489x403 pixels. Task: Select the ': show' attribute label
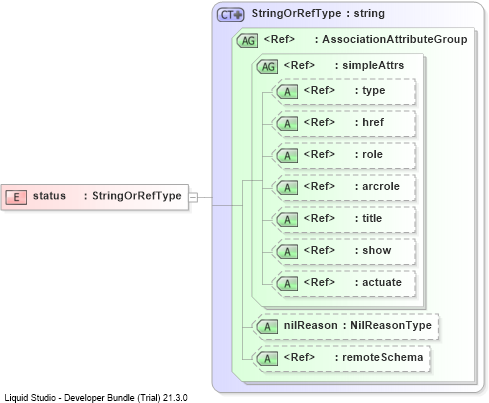(373, 250)
